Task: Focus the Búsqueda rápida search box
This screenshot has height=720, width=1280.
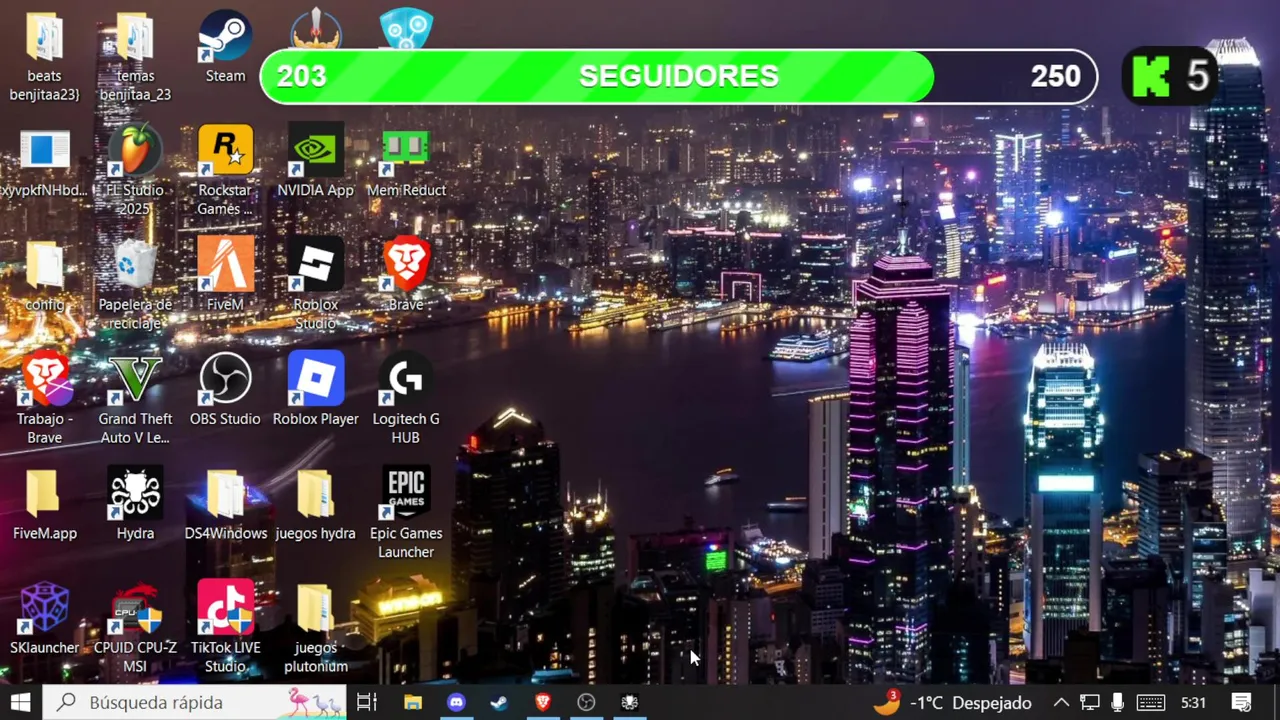Action: tap(195, 702)
